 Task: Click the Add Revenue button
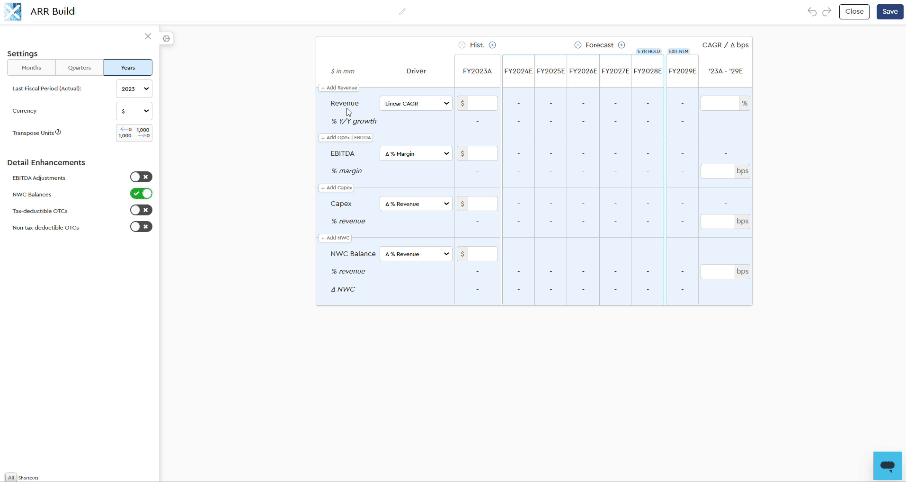pos(339,88)
